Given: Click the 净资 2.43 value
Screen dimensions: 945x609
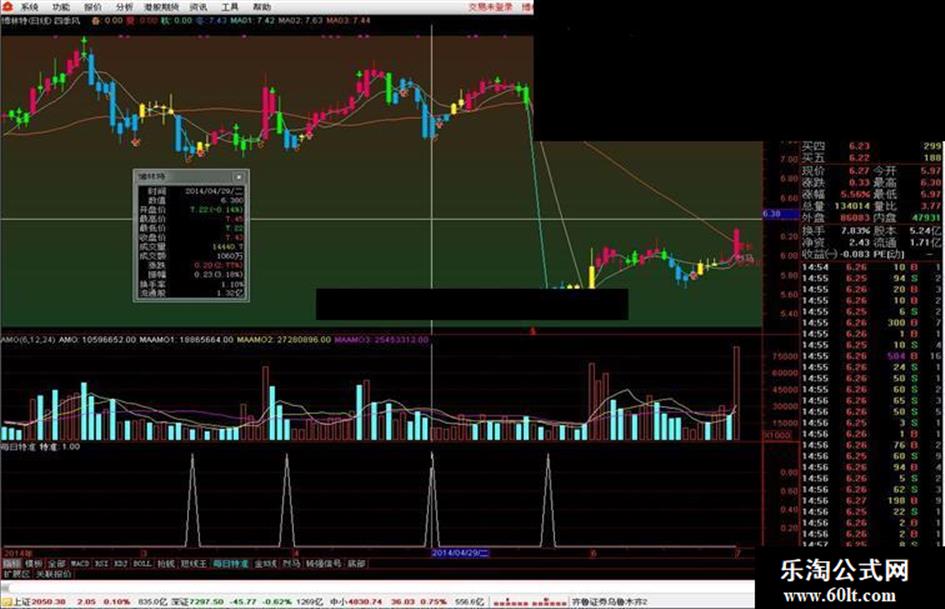Looking at the screenshot, I should (x=859, y=242).
